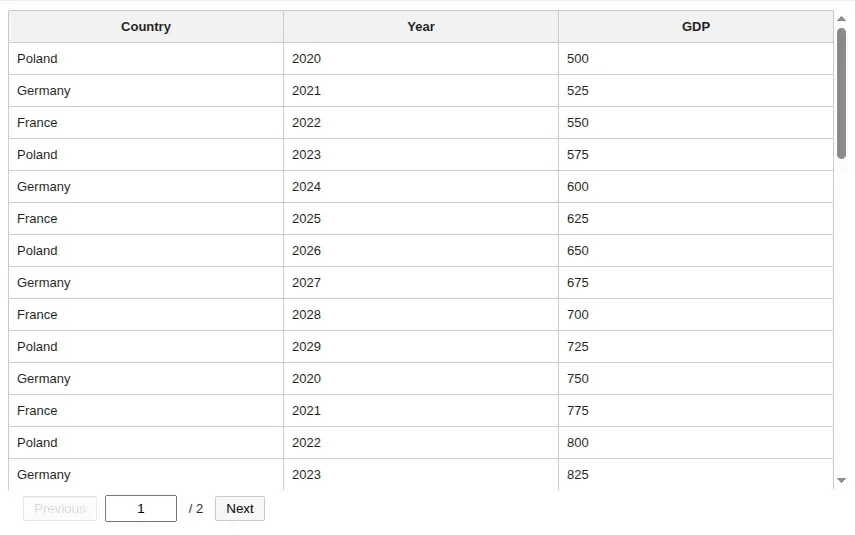Click the Next page button
The height and width of the screenshot is (535, 855).
(x=240, y=509)
